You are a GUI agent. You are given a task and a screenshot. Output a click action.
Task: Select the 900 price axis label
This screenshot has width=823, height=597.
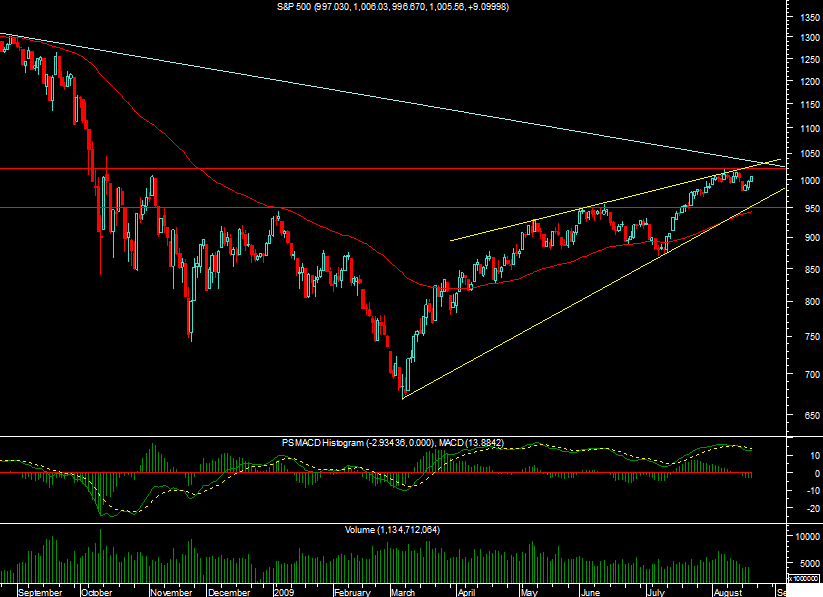(812, 238)
